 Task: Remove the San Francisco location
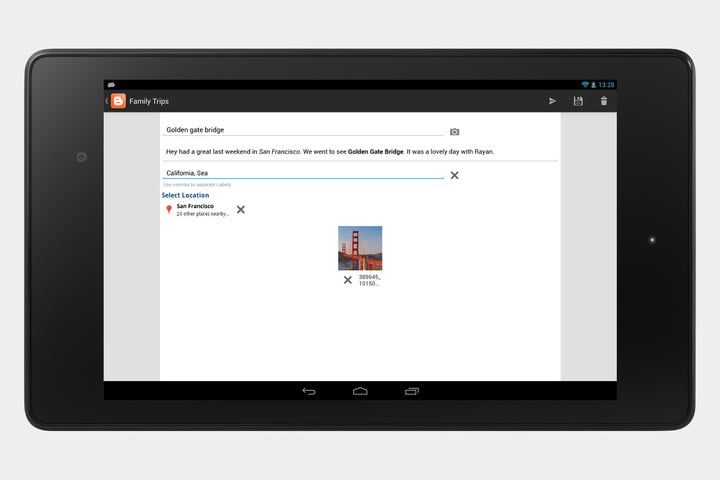[240, 209]
